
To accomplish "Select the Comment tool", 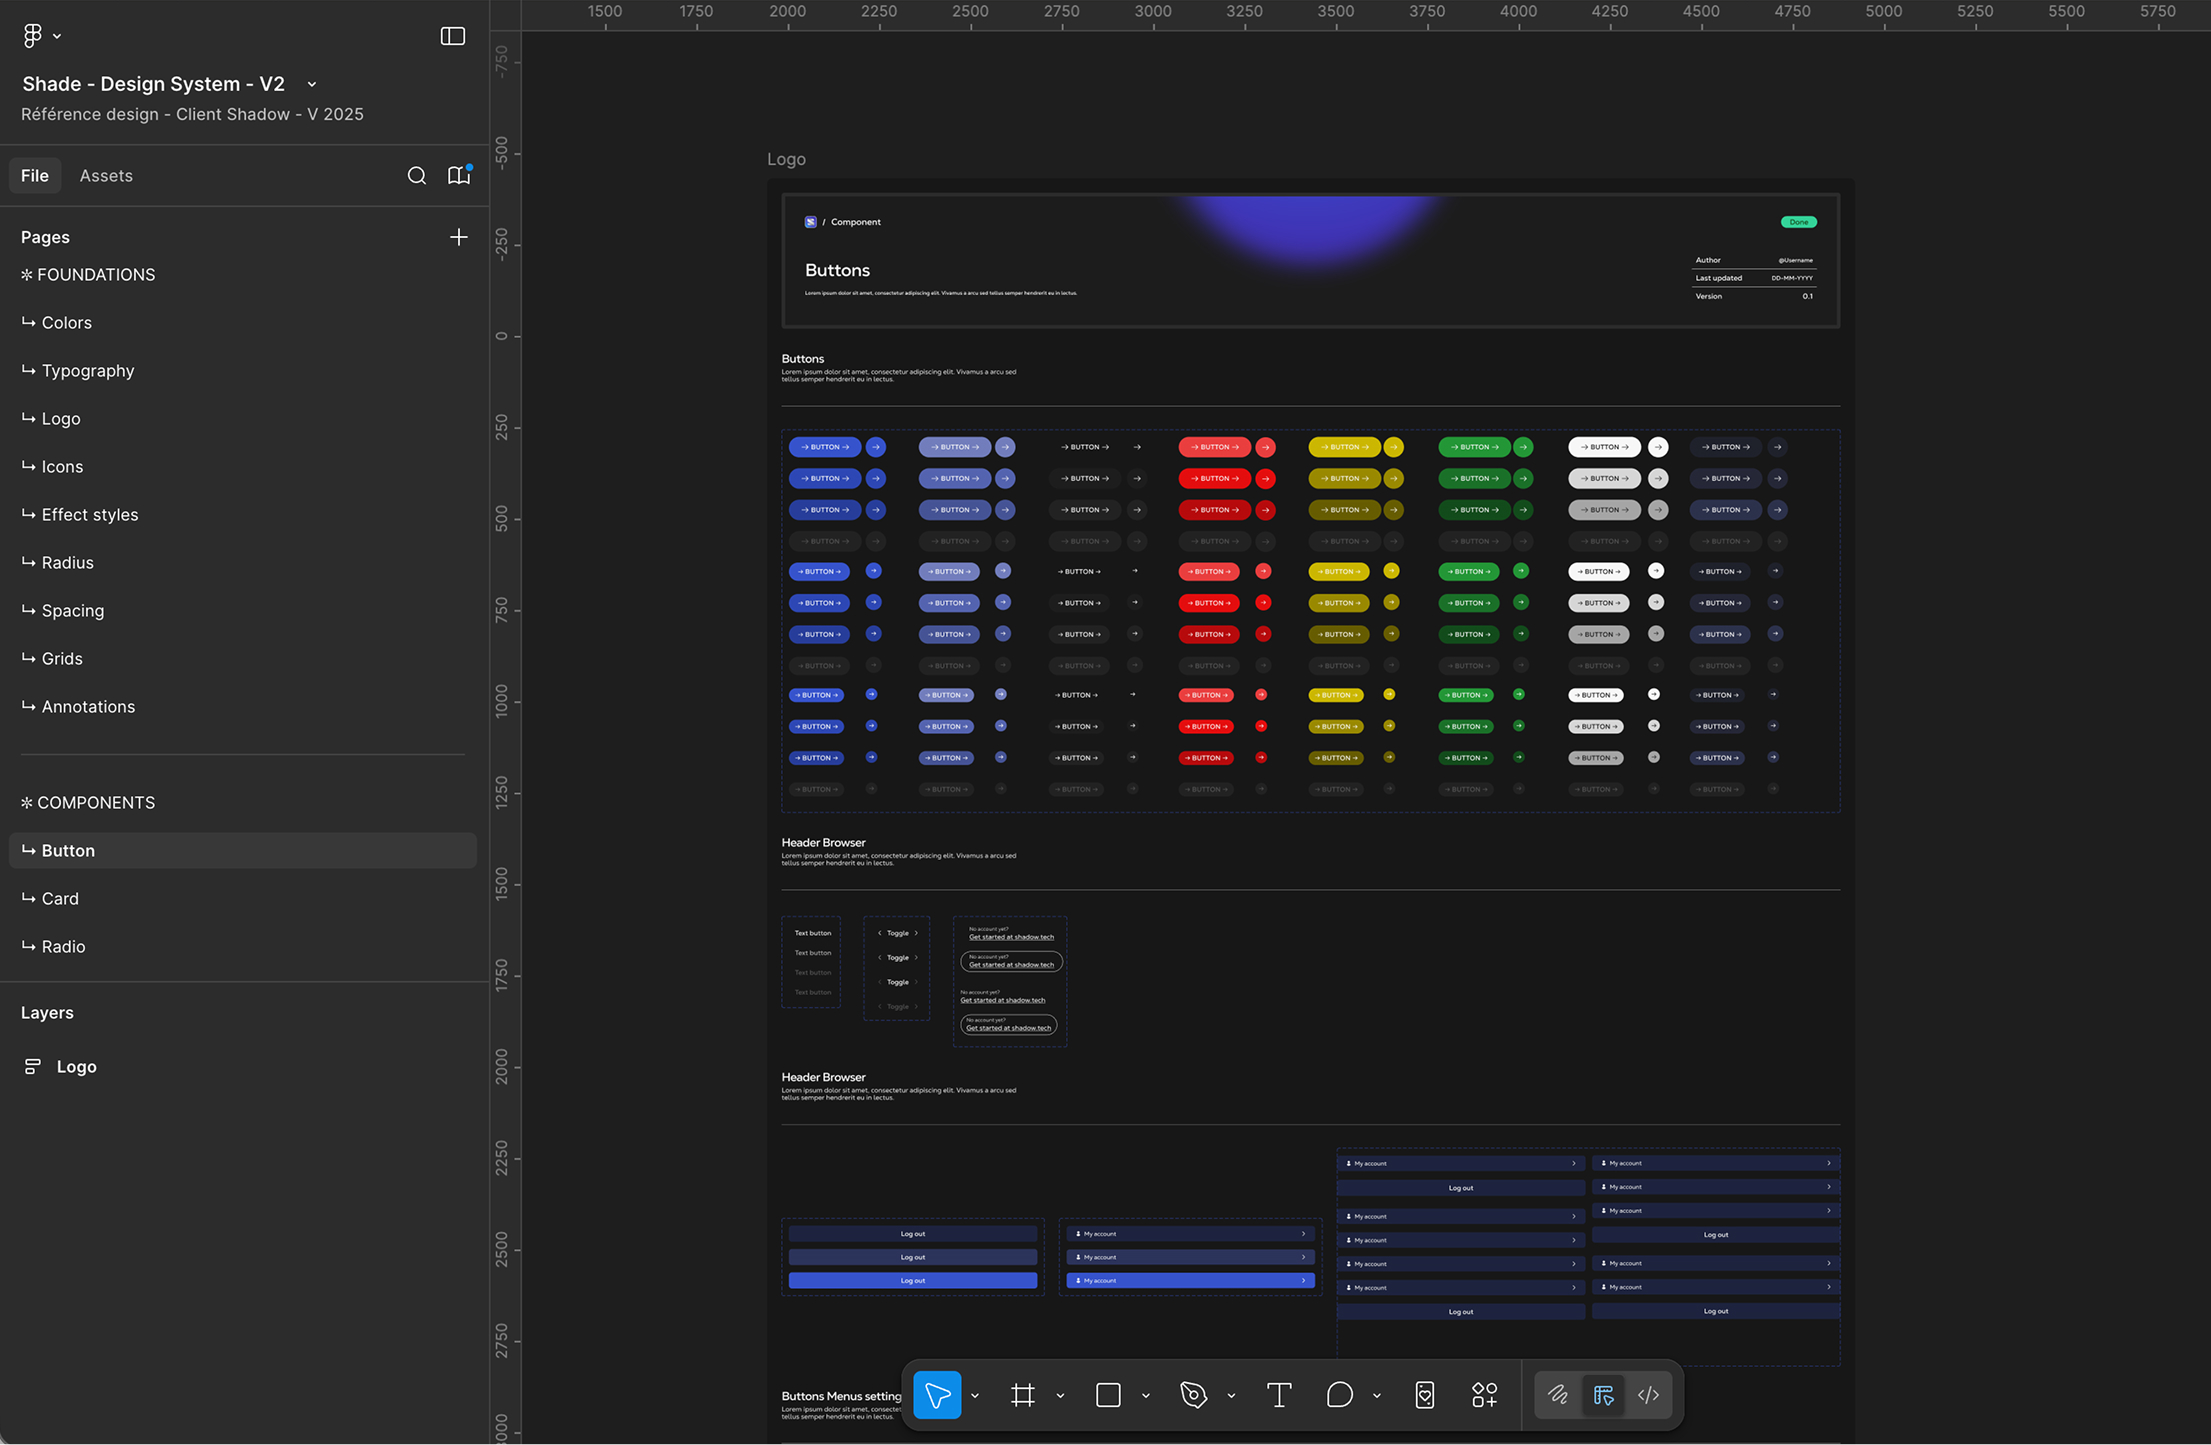I will pos(1339,1395).
